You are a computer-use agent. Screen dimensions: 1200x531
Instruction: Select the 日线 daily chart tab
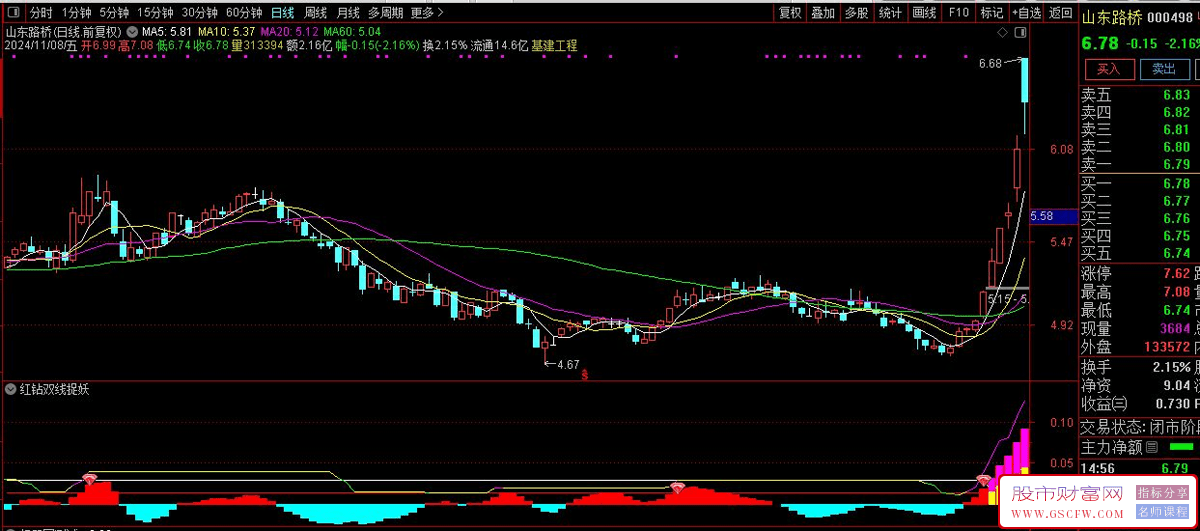pos(283,13)
